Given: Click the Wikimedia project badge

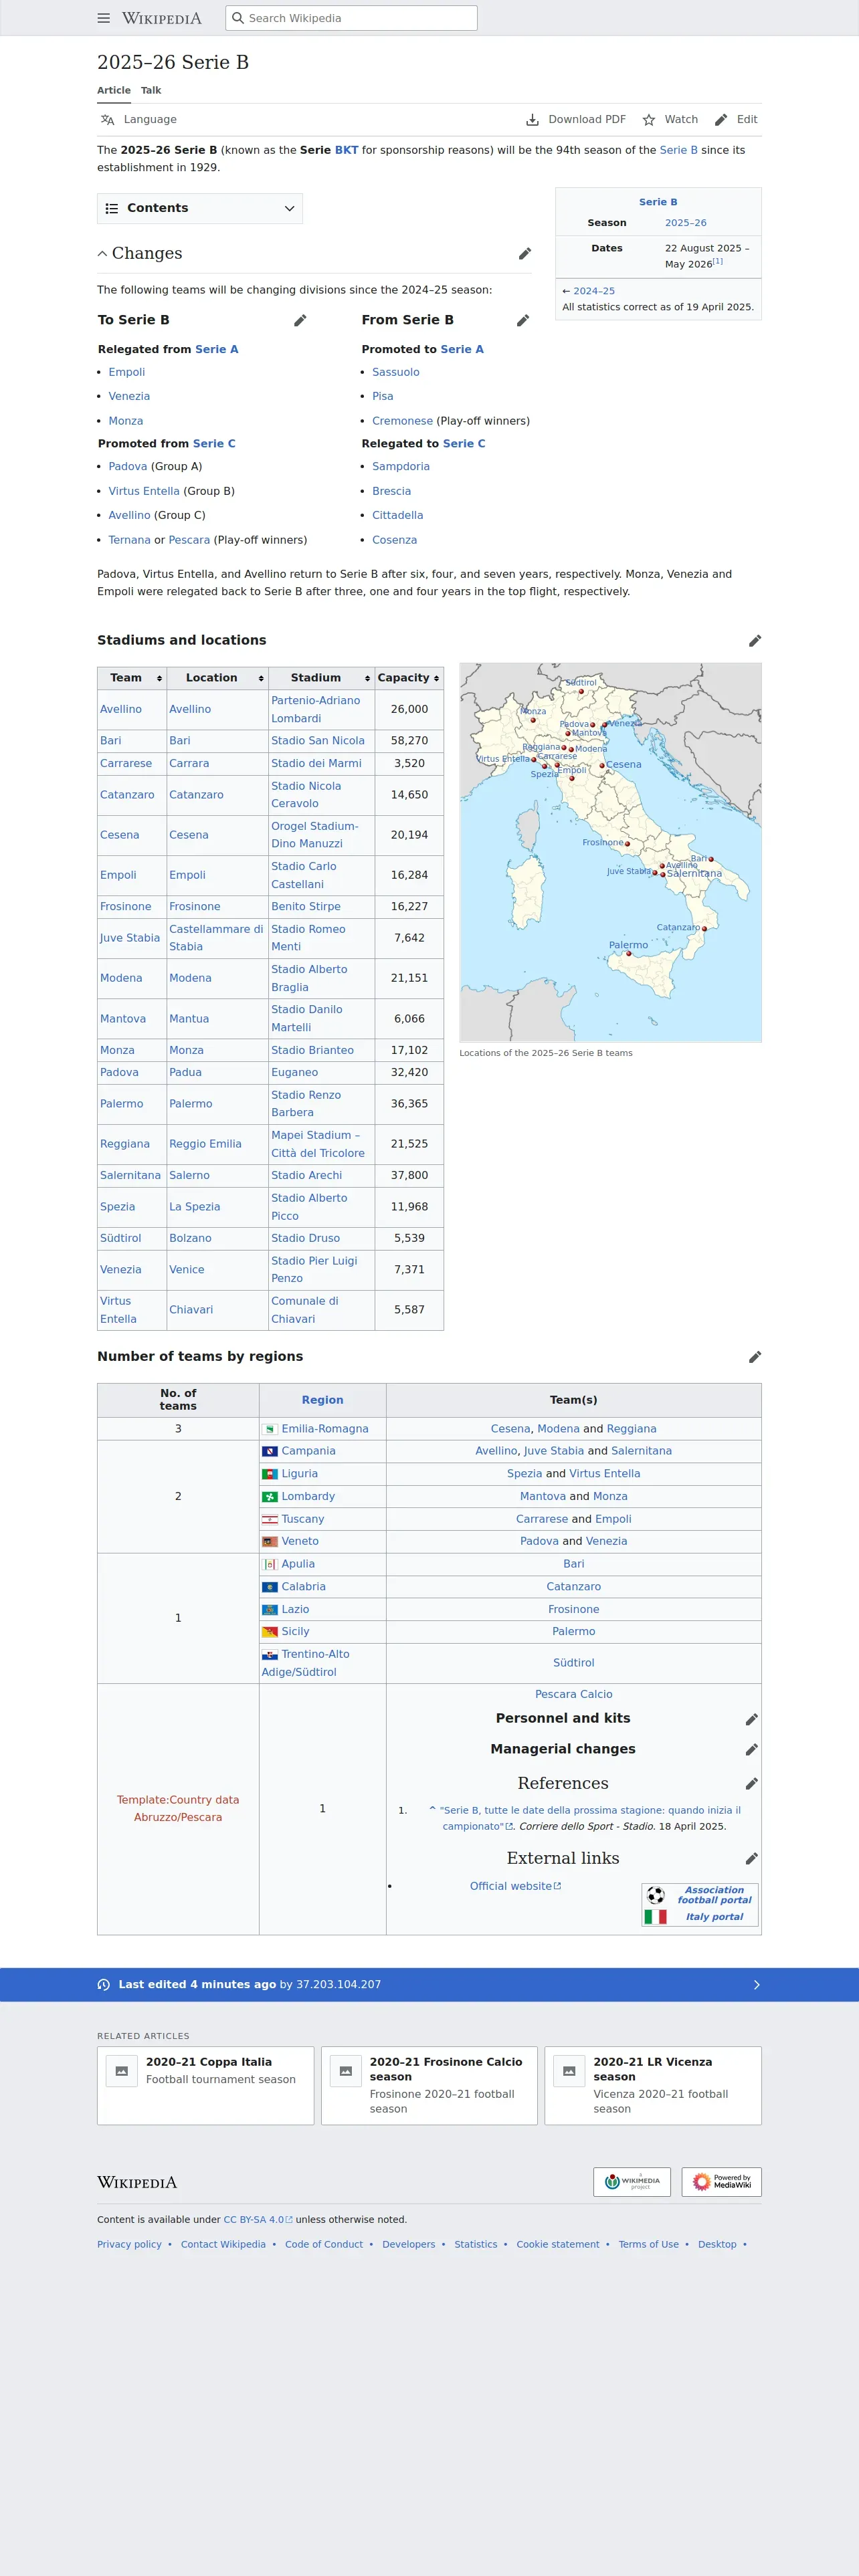Looking at the screenshot, I should point(632,2182).
